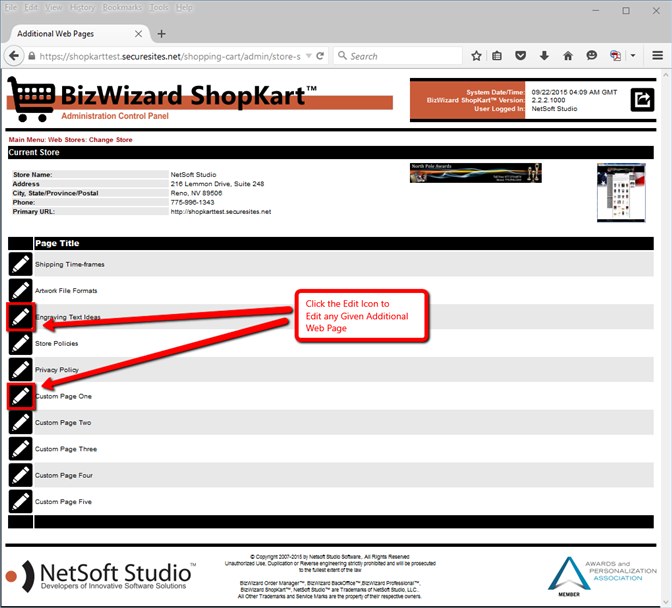Open dropdown arrow next to PDF extension
Screen dimensions: 672x608
633,56
